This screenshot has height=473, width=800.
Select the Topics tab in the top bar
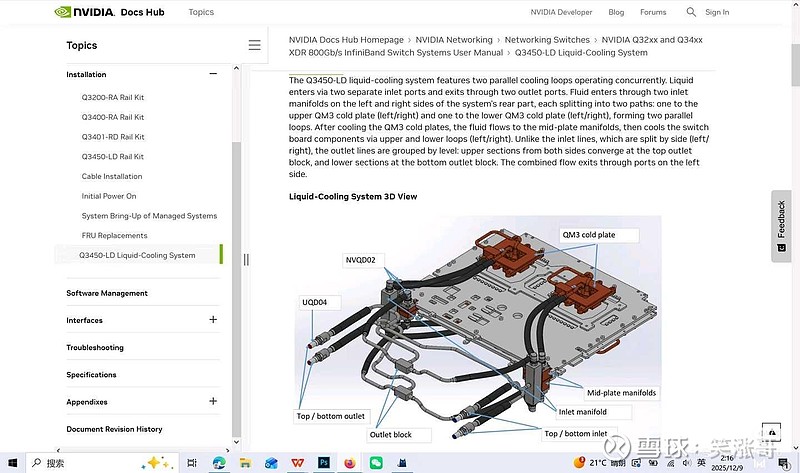[201, 12]
